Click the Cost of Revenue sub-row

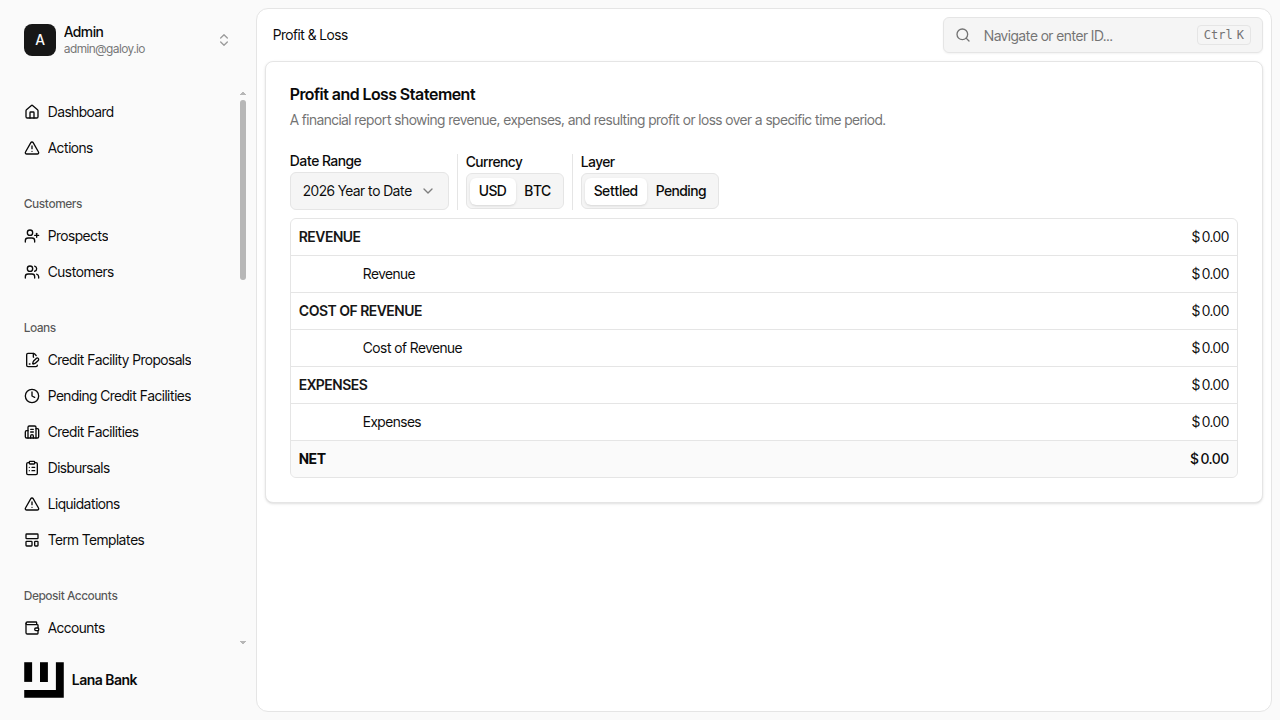(764, 348)
